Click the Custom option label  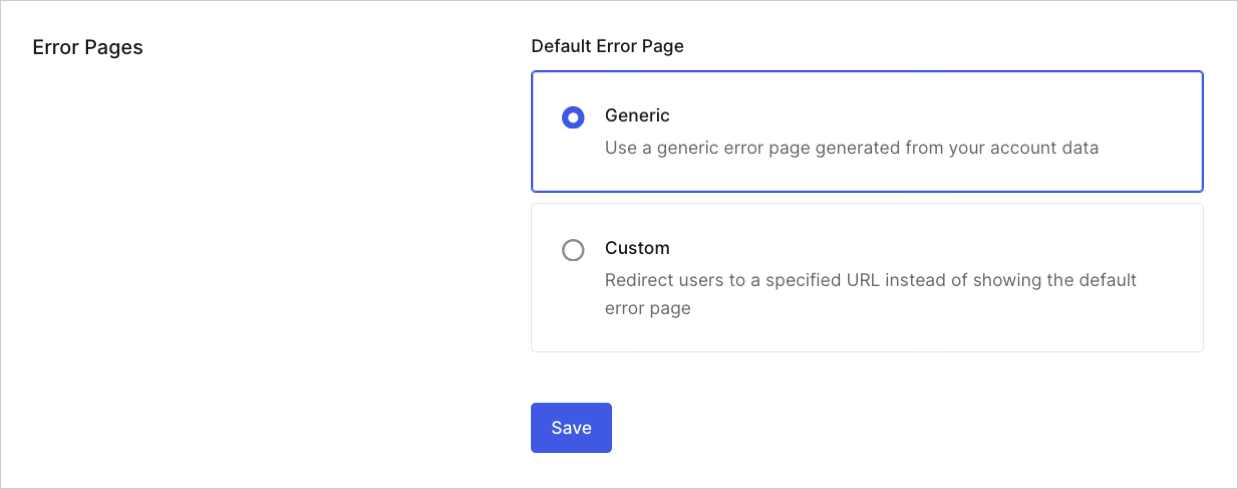637,248
